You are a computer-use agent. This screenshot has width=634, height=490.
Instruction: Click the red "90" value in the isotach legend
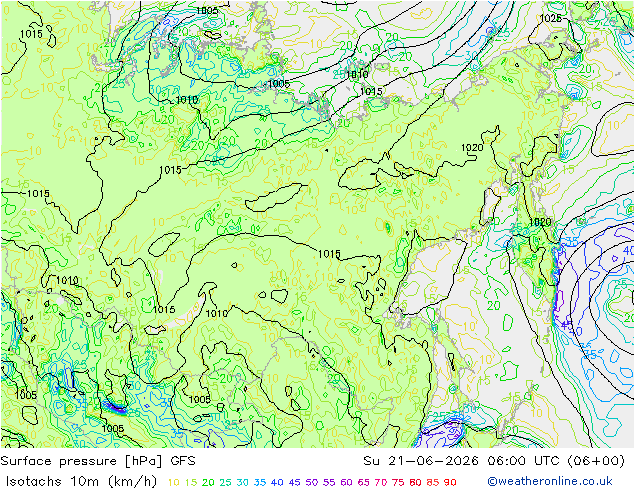450,482
